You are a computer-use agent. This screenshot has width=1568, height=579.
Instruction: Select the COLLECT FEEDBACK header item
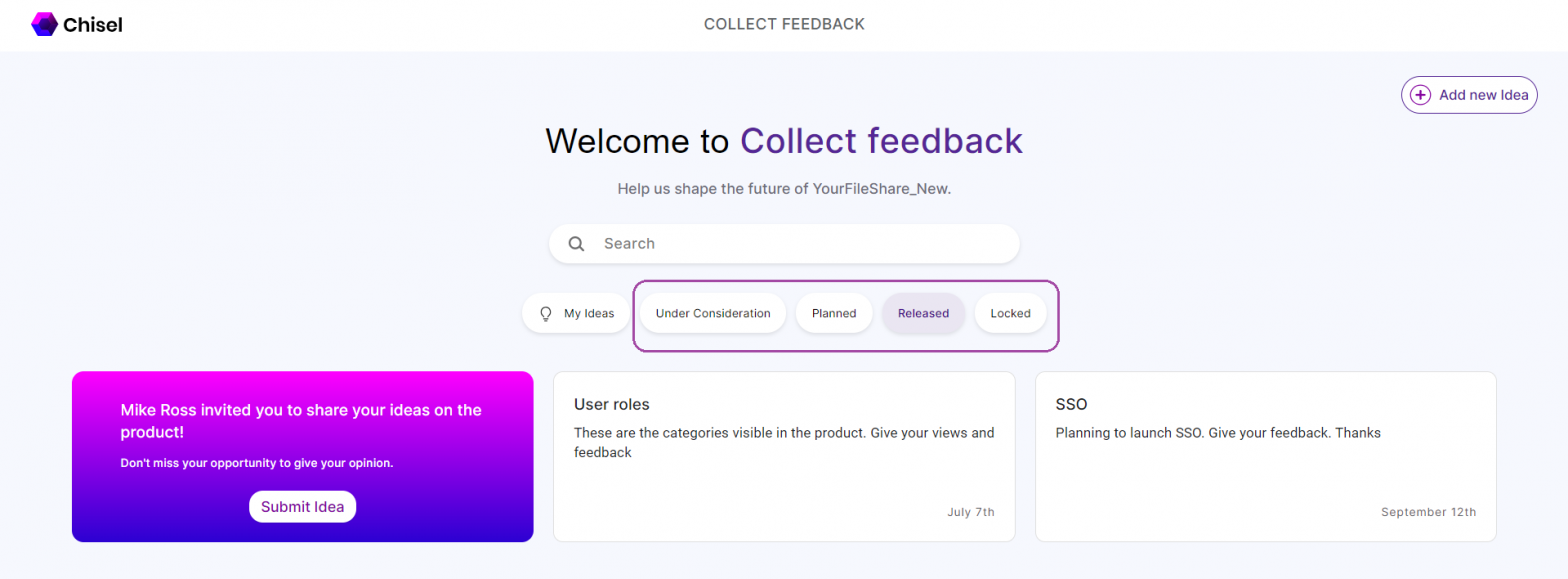[783, 23]
